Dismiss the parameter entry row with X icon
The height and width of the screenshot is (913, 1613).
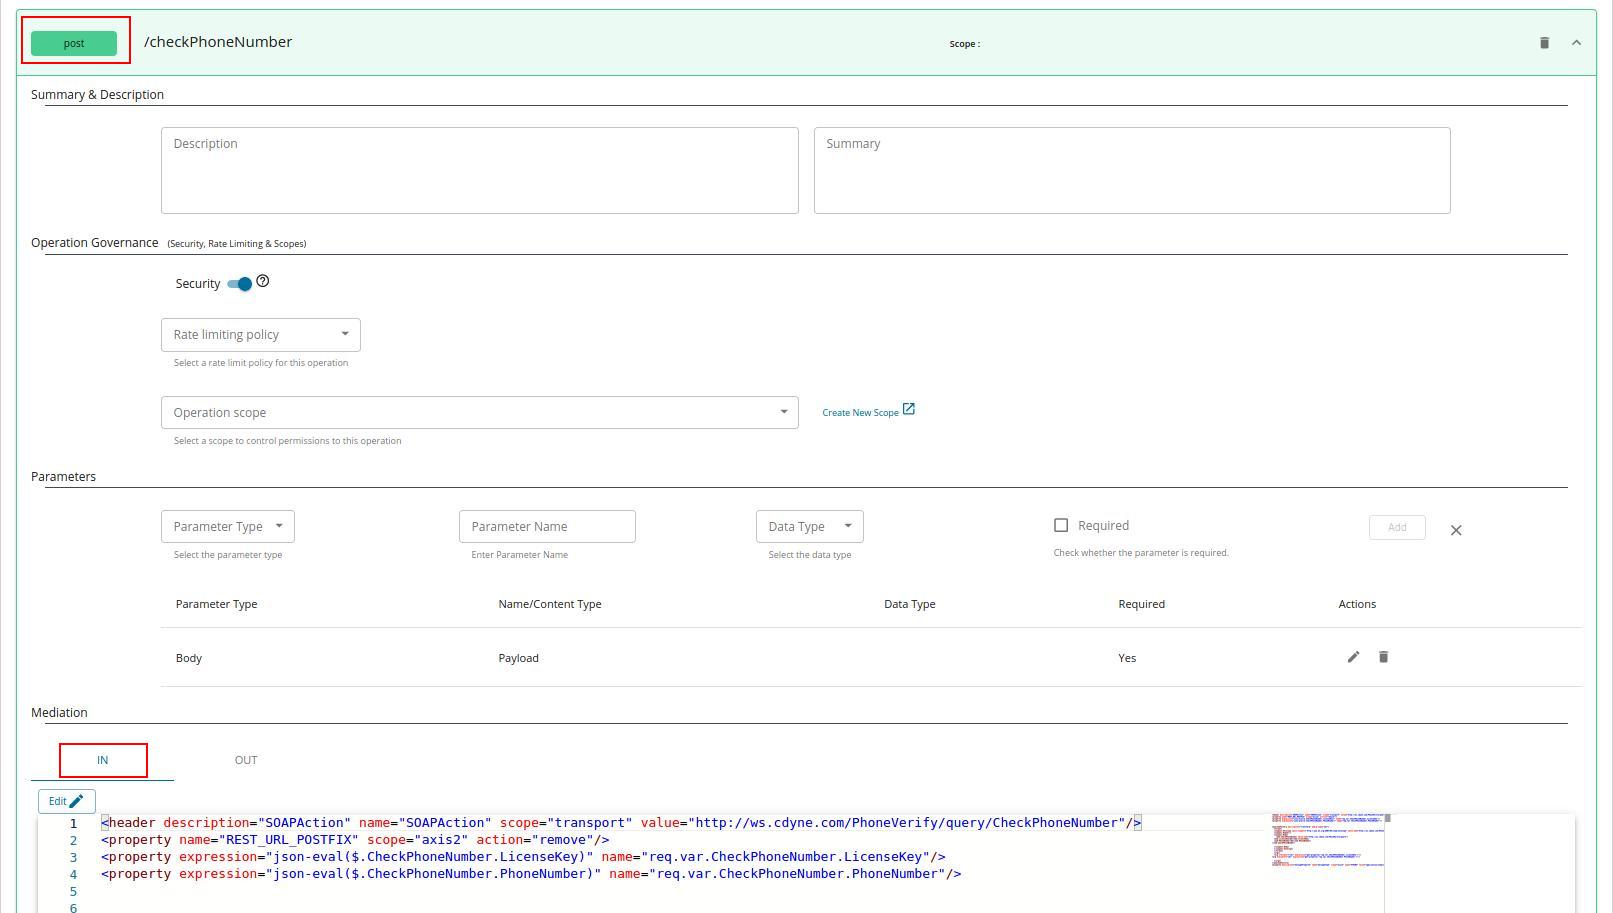1456,530
